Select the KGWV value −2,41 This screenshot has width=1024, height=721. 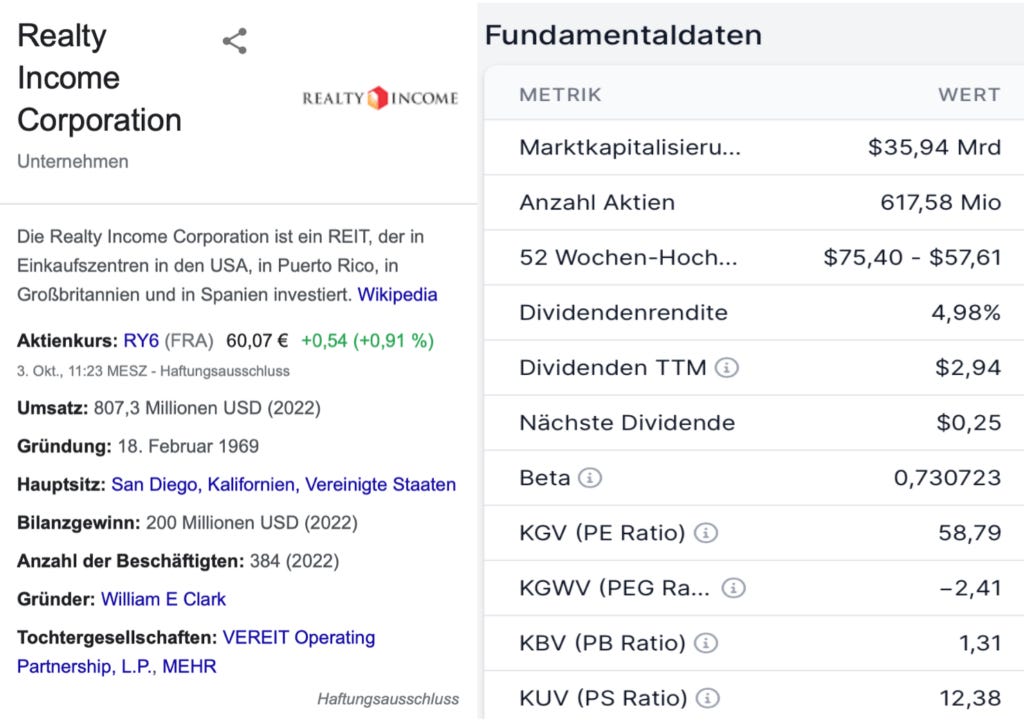pos(970,588)
